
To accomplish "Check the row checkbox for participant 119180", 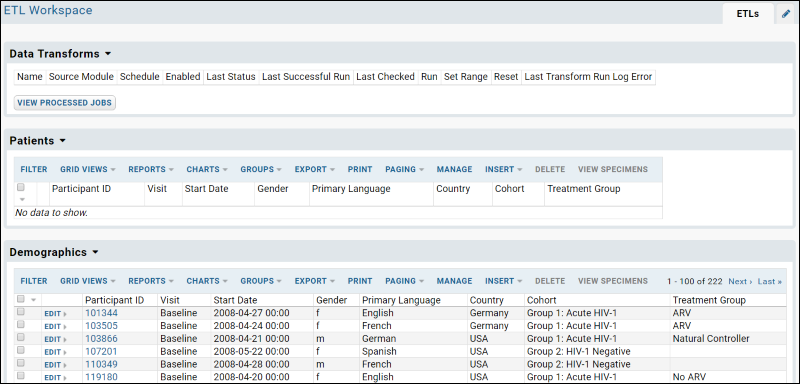I will (21, 376).
